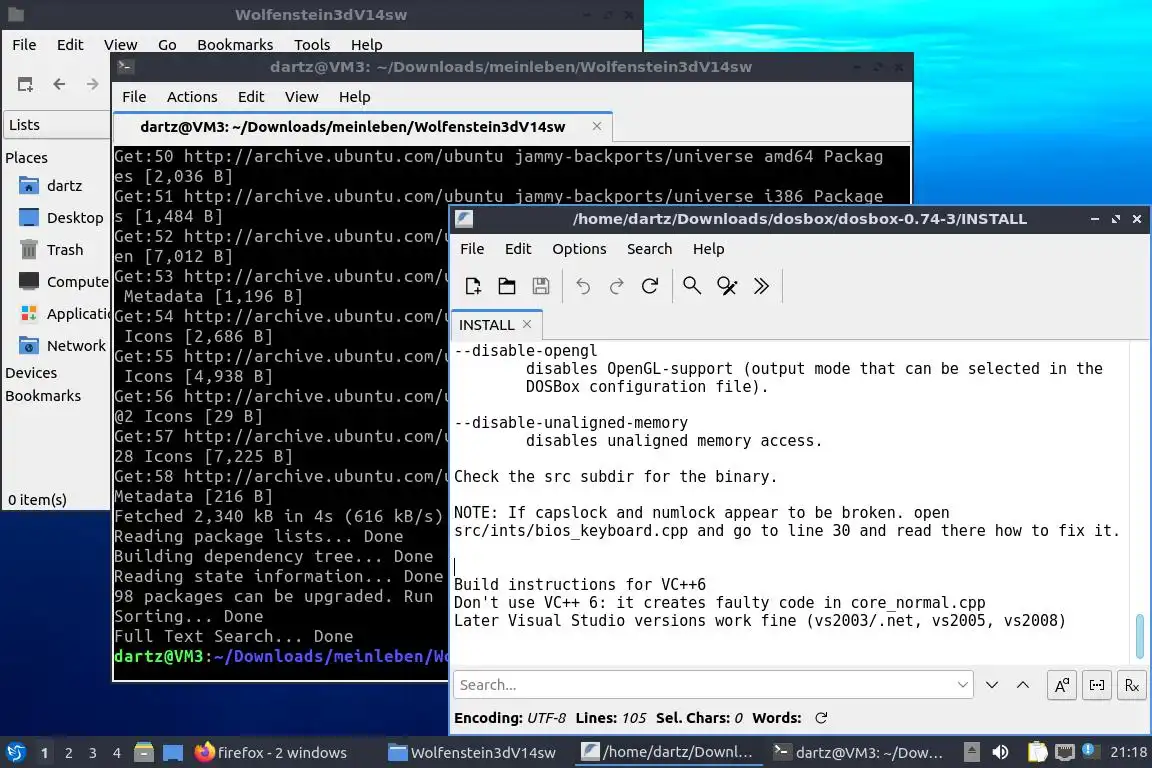Click the Devices section header
This screenshot has height=768, width=1152.
[x=31, y=373]
